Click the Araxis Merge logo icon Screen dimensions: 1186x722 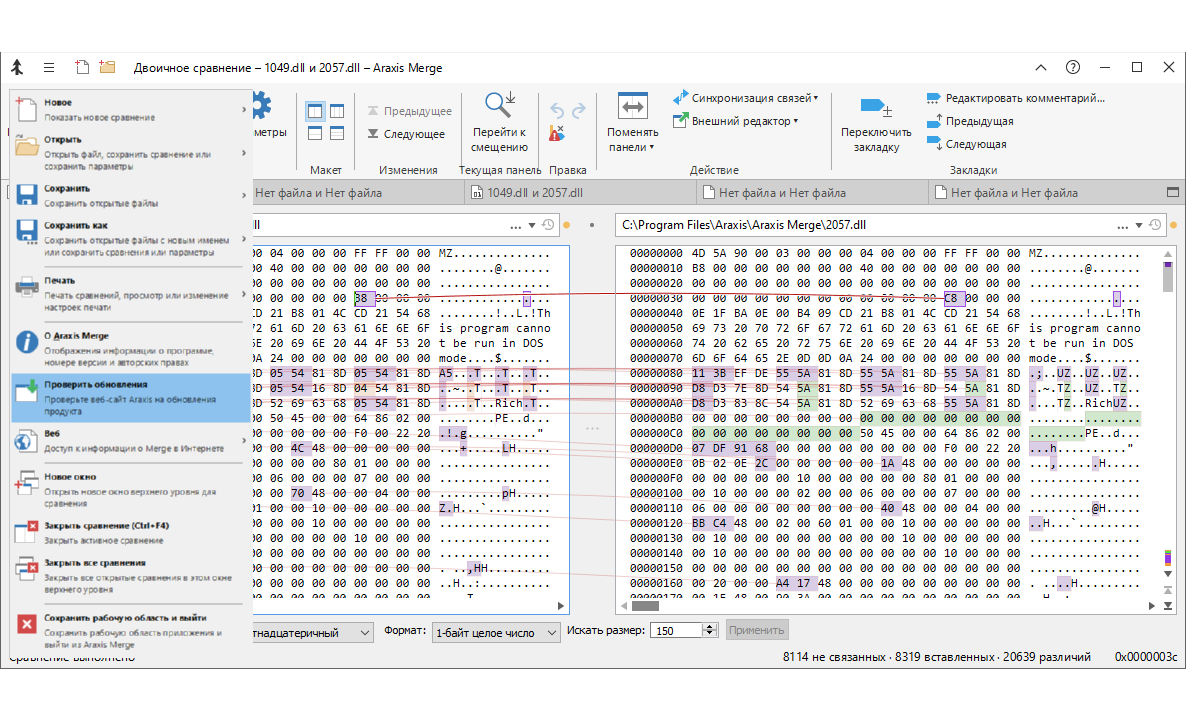pos(17,67)
